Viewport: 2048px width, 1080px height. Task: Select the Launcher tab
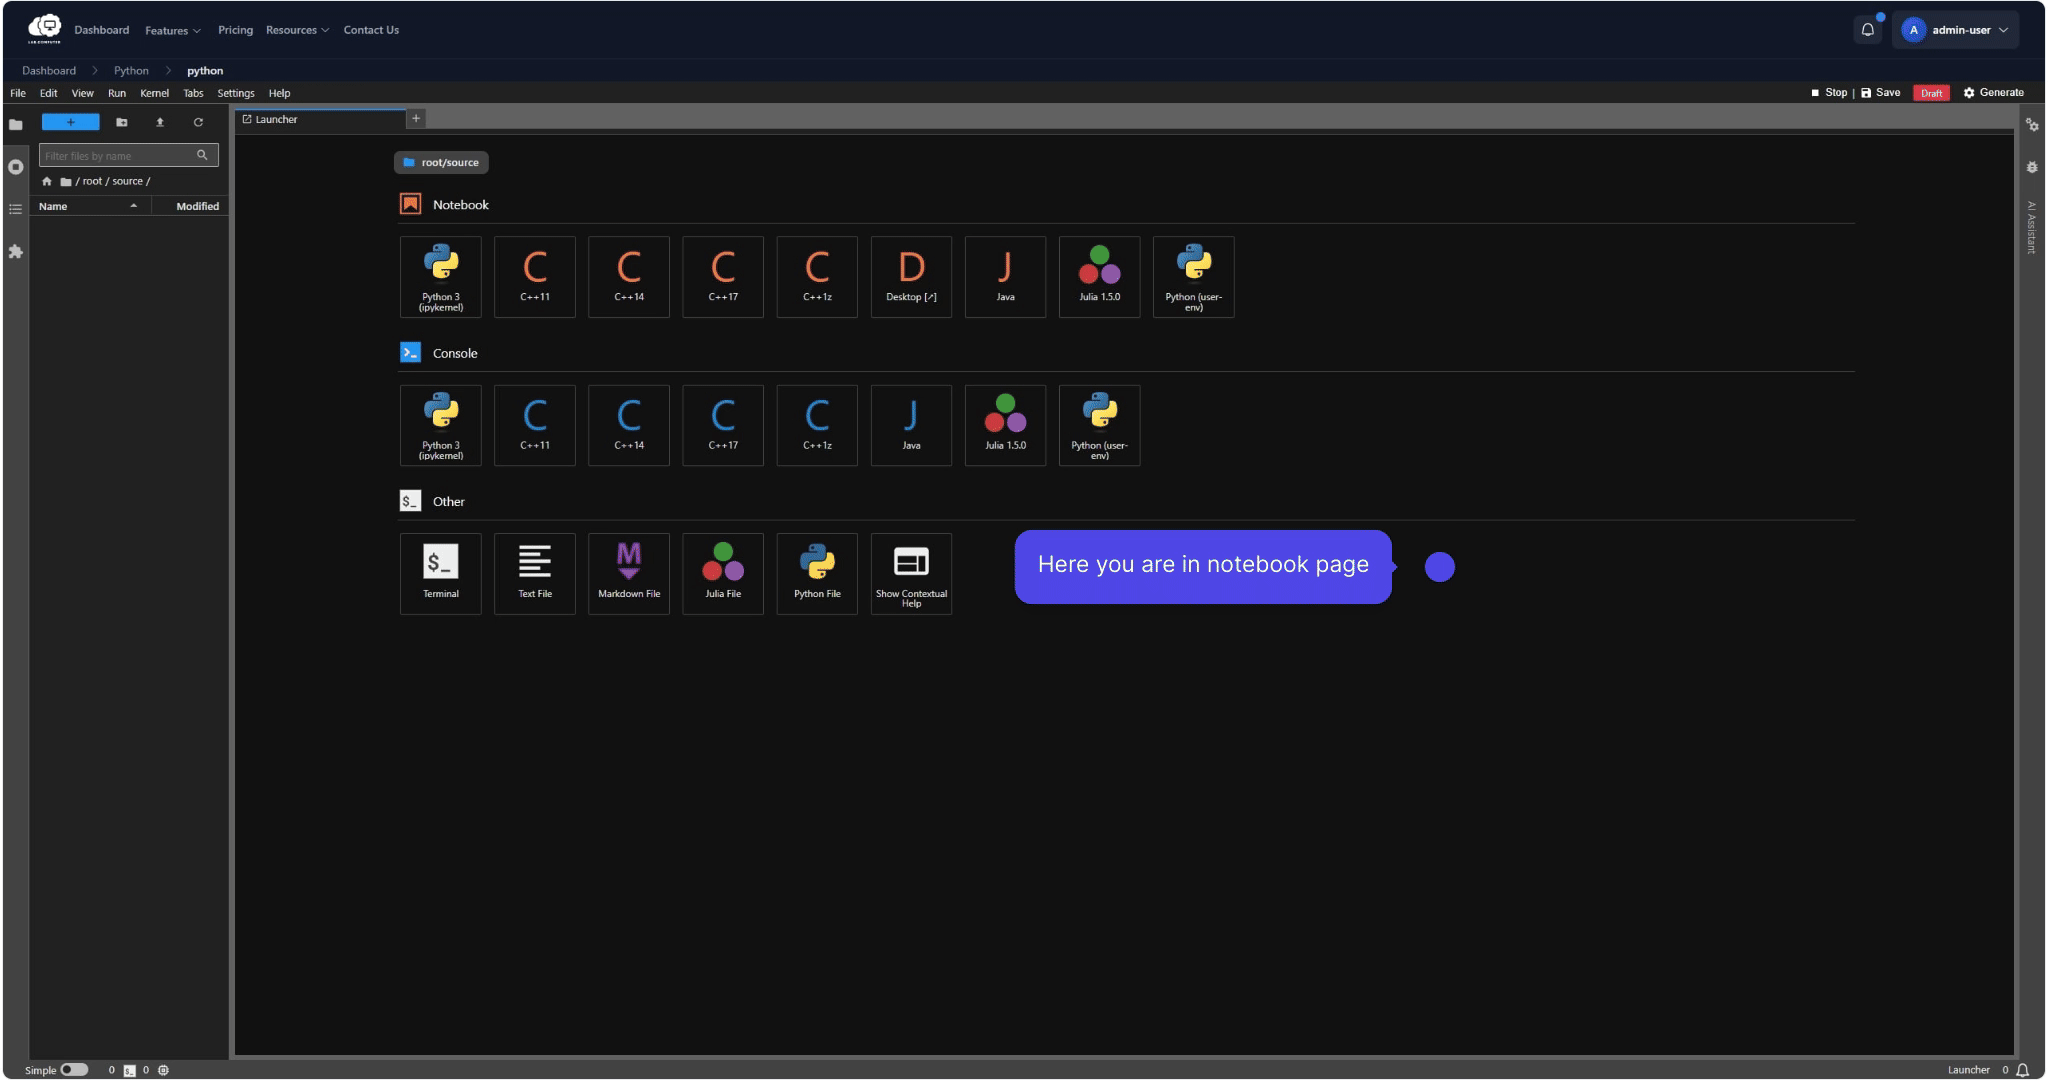tap(320, 119)
